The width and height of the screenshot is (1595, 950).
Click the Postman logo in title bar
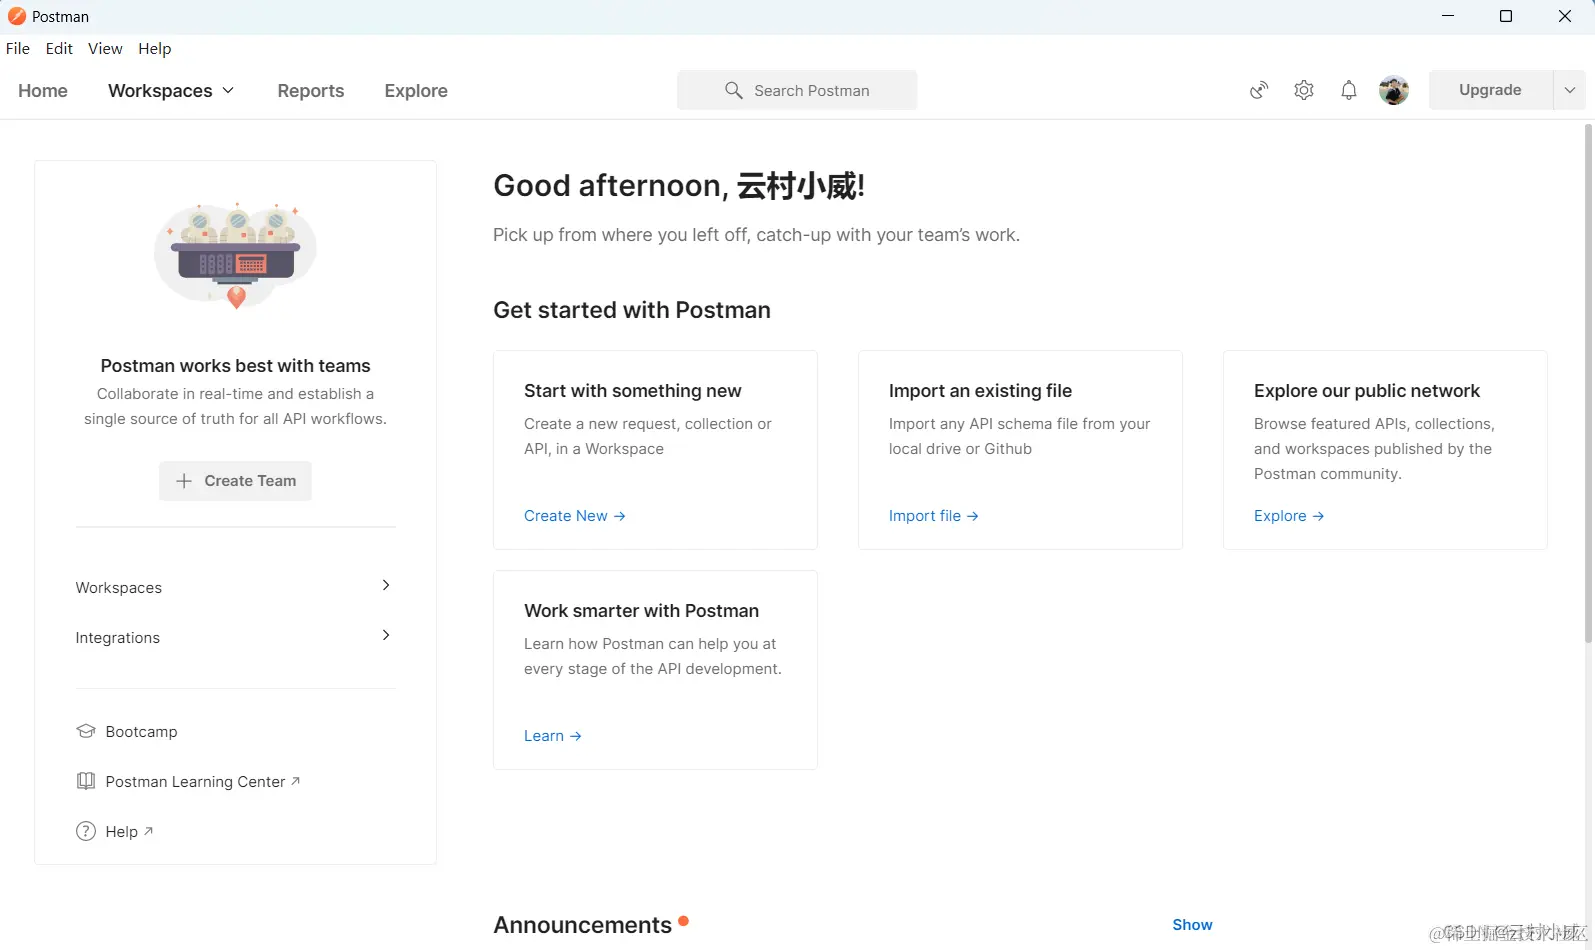point(17,16)
